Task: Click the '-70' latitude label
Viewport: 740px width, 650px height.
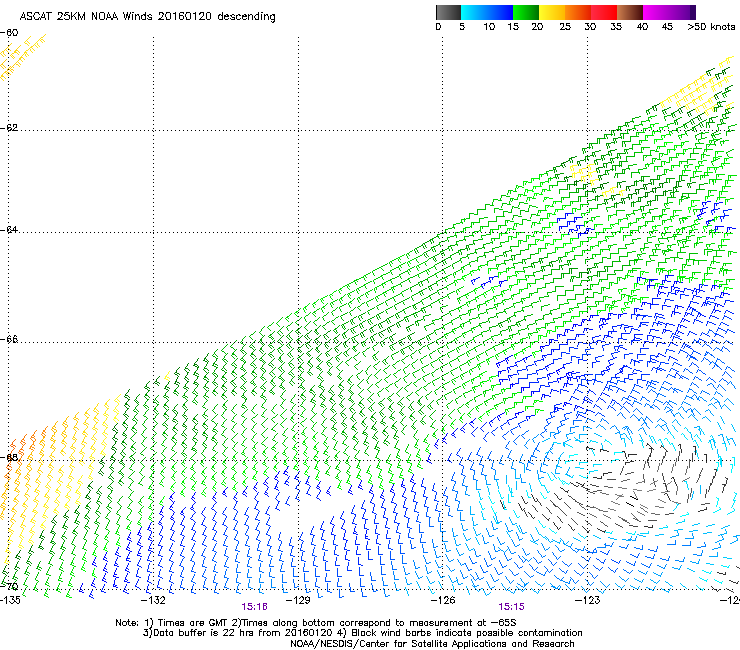Action: tap(9, 587)
